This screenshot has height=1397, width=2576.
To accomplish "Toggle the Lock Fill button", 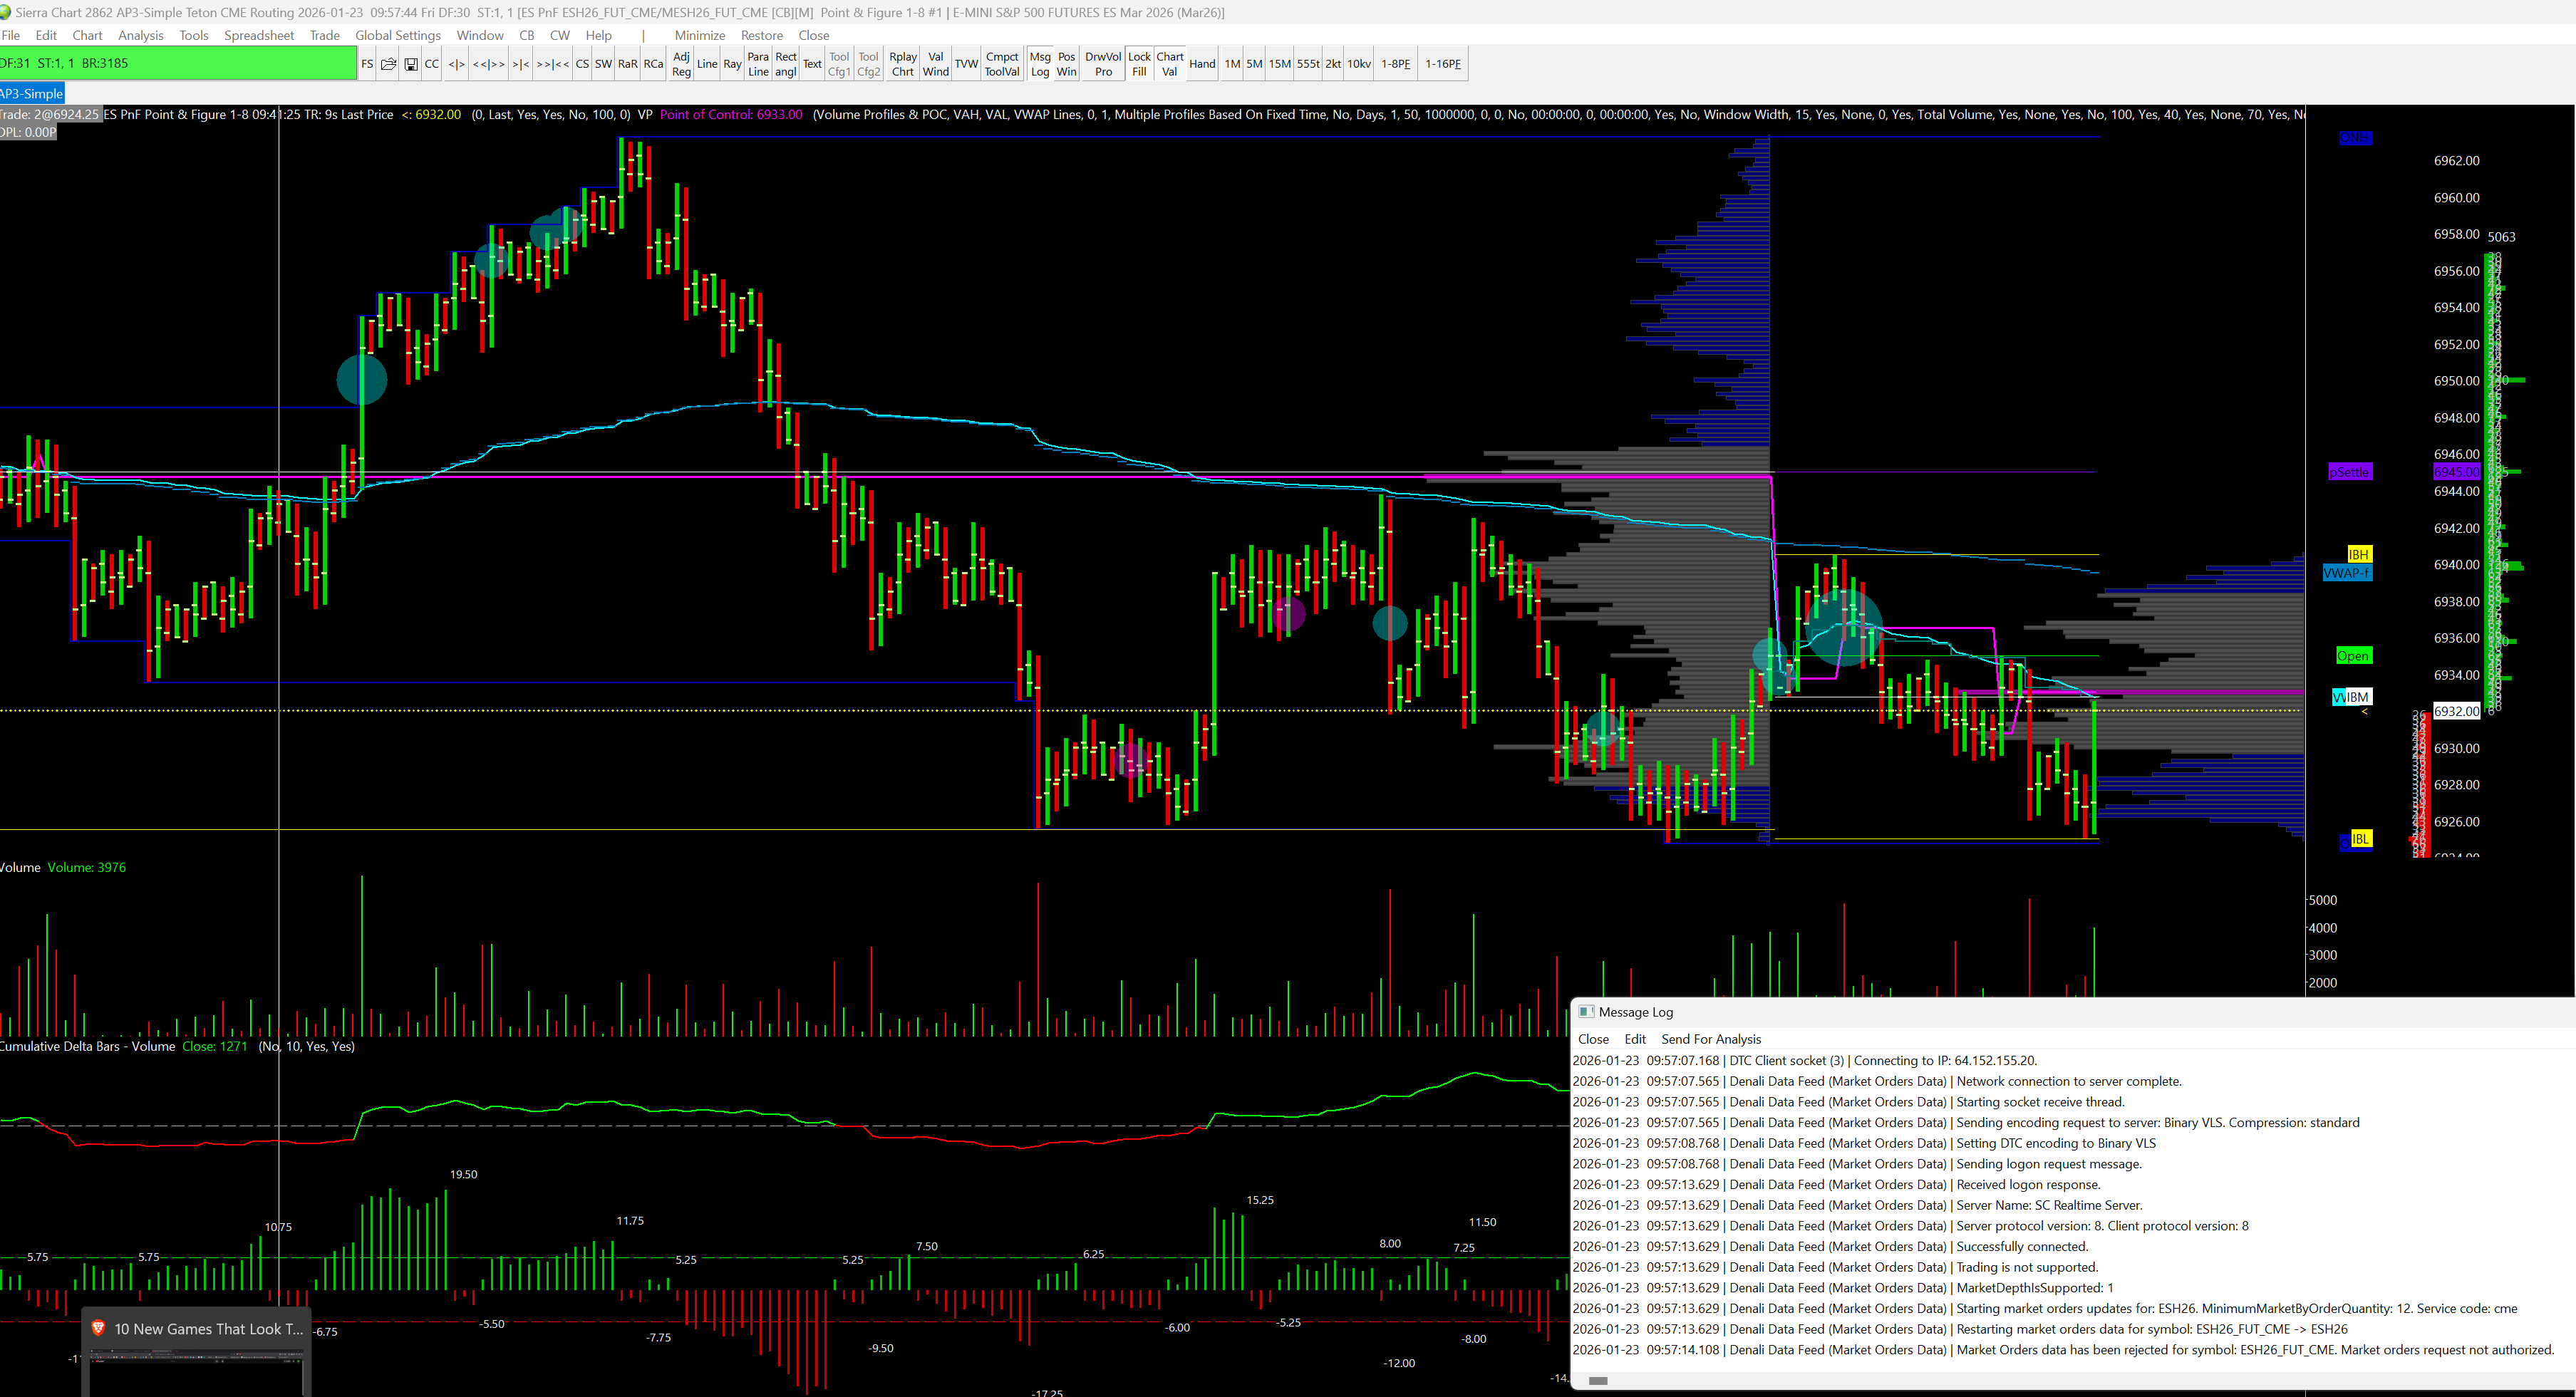I will click(1139, 64).
